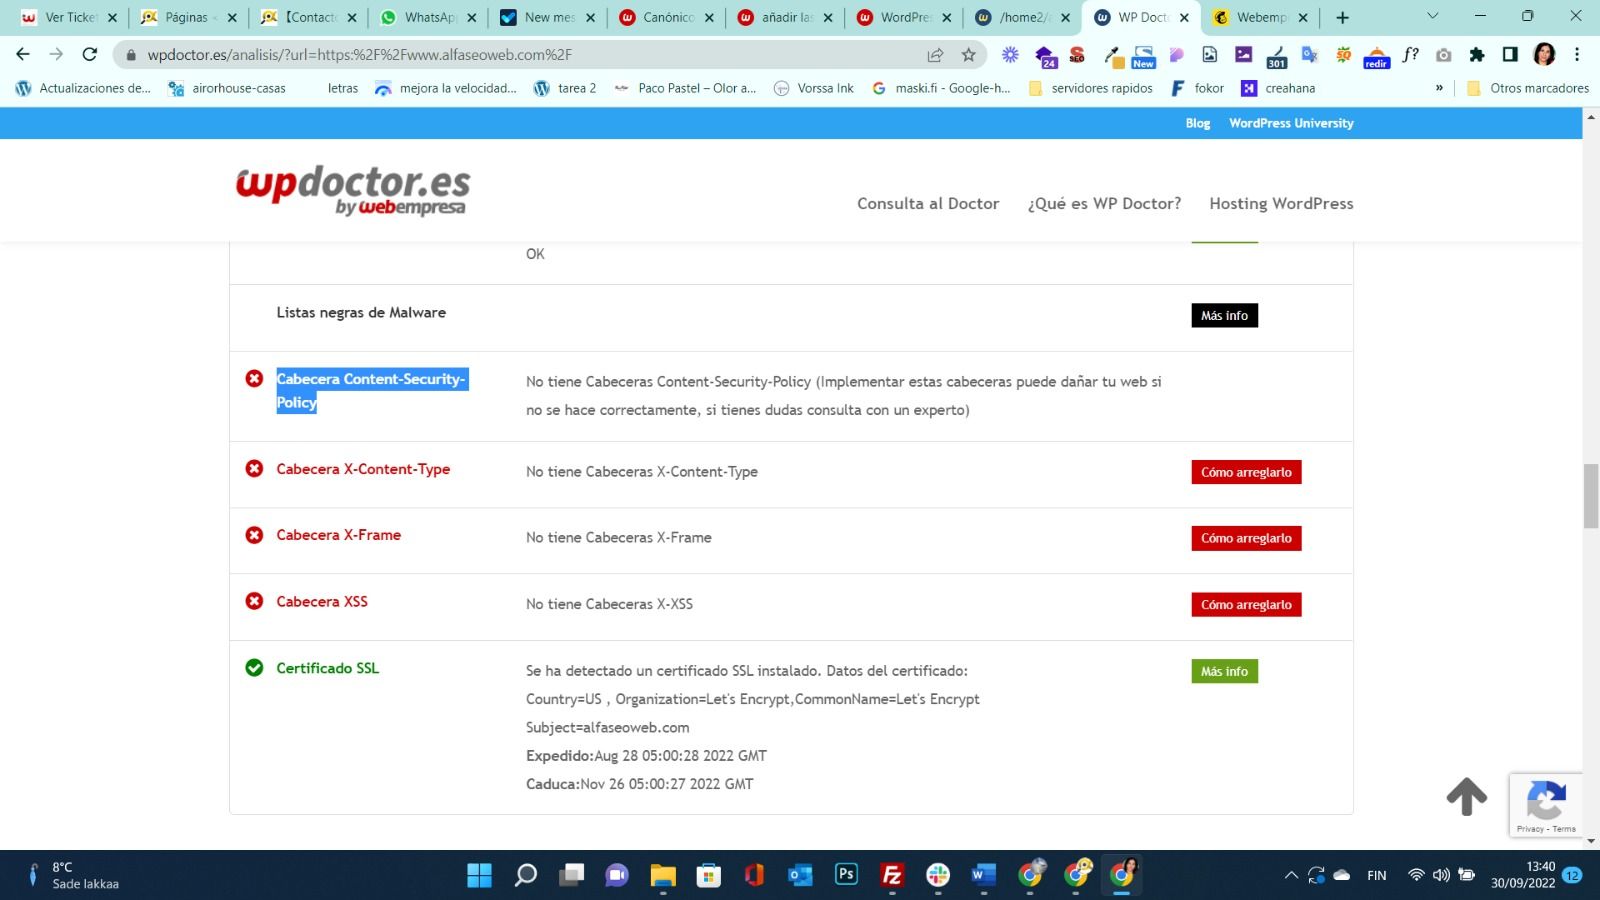The width and height of the screenshot is (1600, 900).
Task: Open the browser extensions puzzle icon
Action: tap(1476, 55)
